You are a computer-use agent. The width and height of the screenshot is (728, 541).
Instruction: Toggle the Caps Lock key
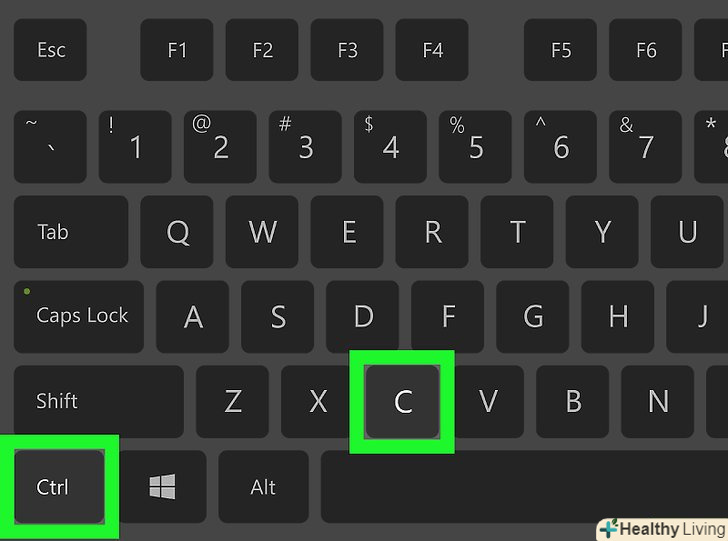pyautogui.click(x=79, y=317)
